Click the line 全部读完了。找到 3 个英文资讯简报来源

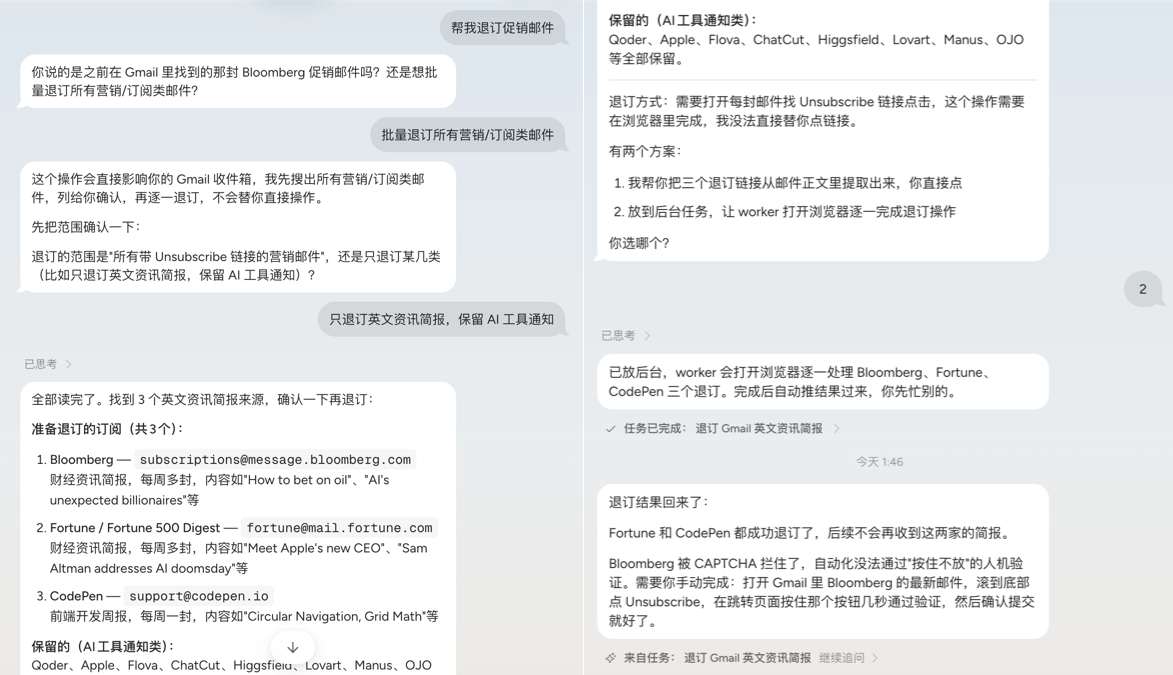202,400
